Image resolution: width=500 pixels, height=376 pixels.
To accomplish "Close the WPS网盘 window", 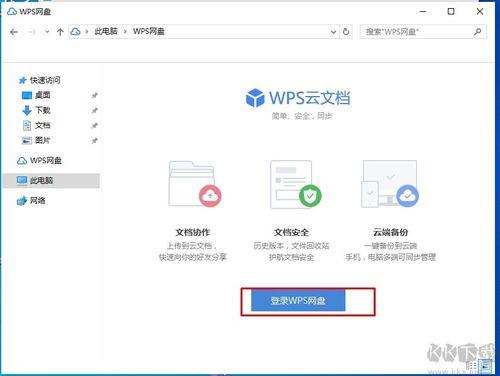I will [x=480, y=12].
